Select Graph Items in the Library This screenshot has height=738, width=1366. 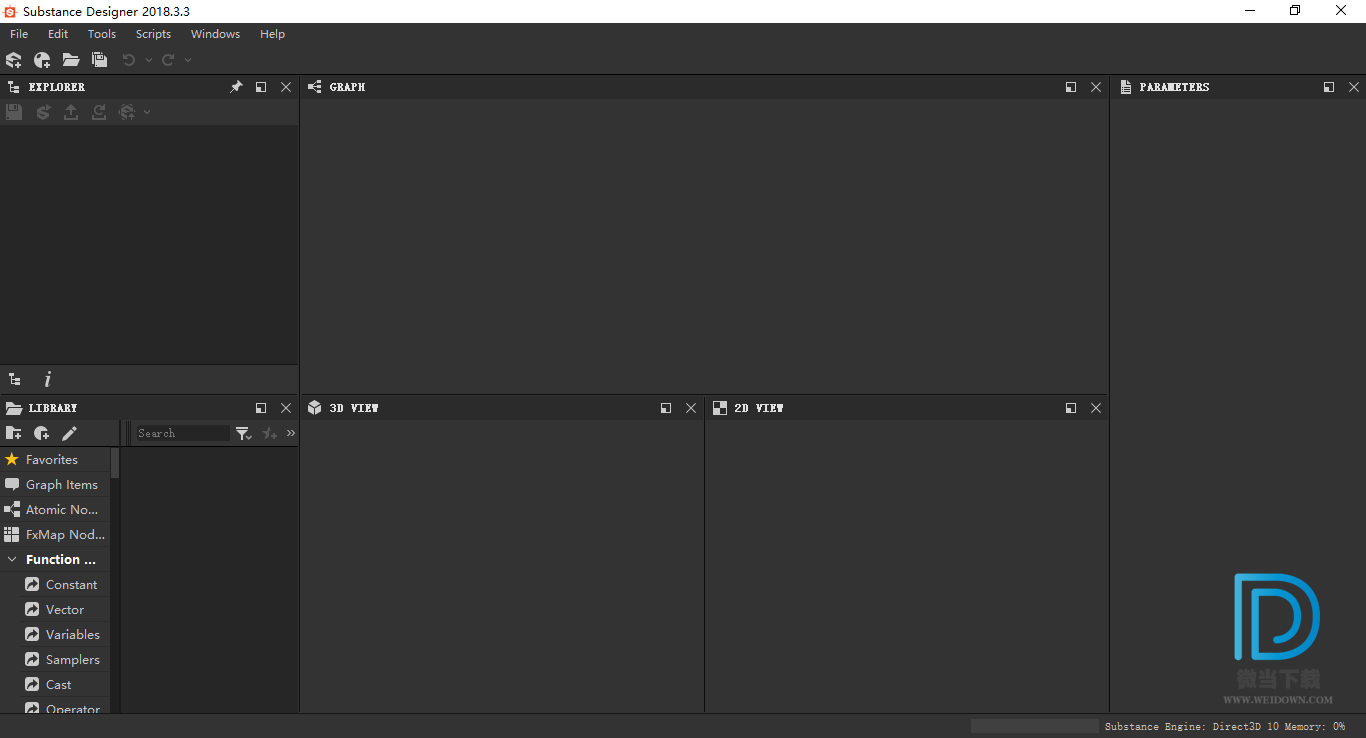point(55,485)
